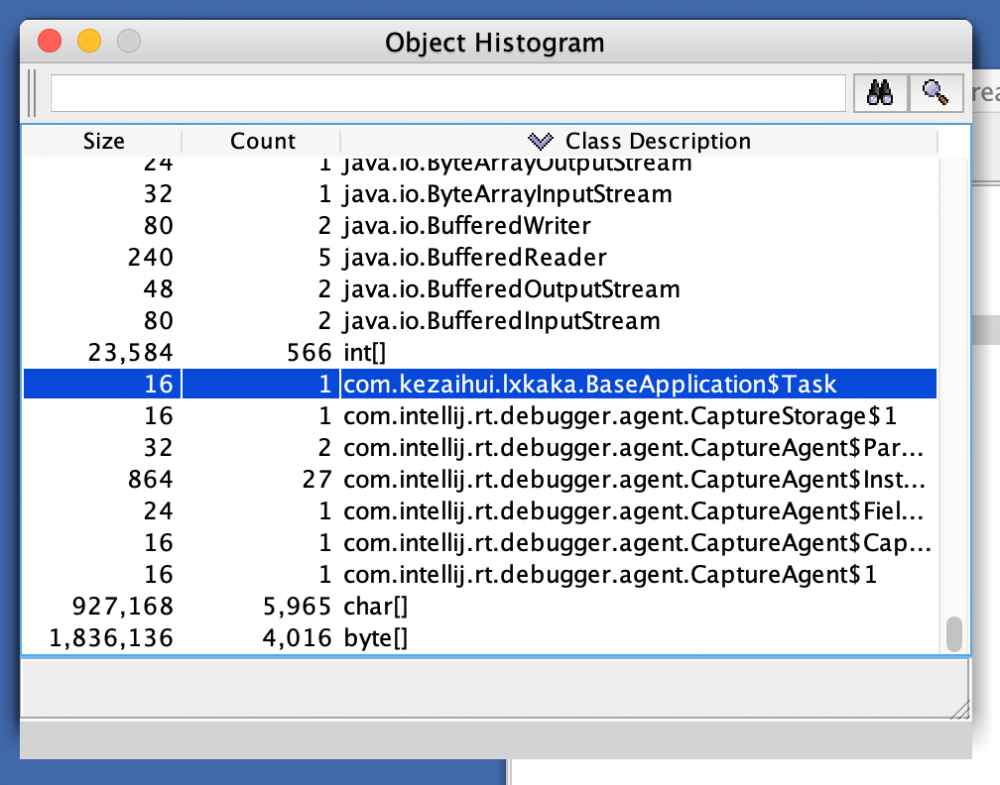Select the char[] class row
Viewport: 1000px width, 785px height.
(x=480, y=606)
